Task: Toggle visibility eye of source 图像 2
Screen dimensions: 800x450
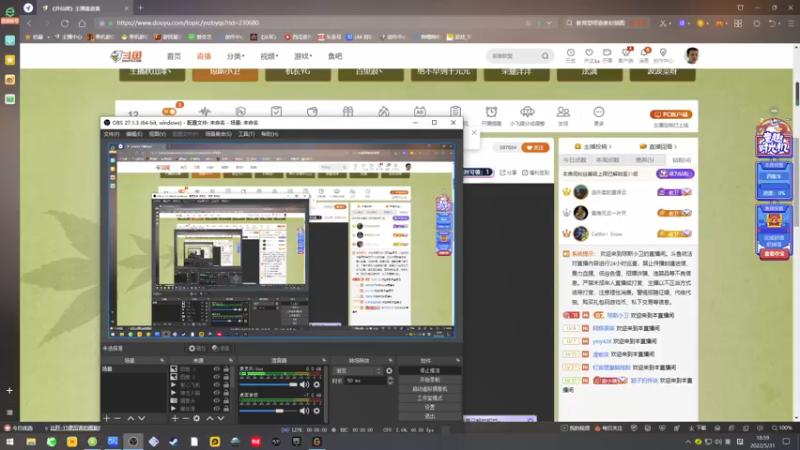Action: (216, 377)
